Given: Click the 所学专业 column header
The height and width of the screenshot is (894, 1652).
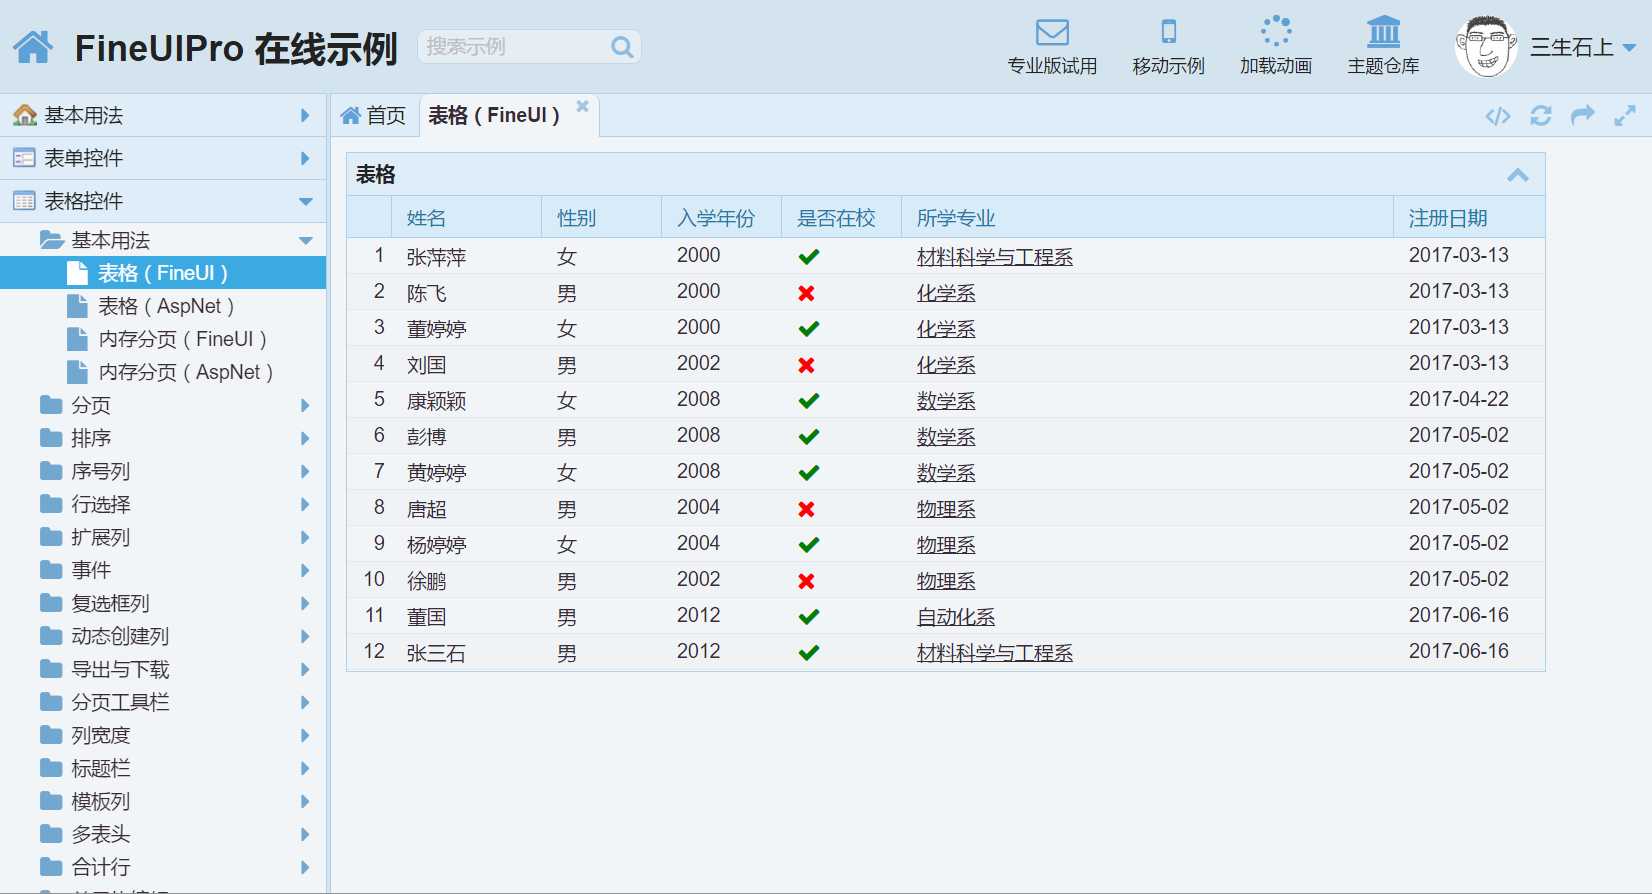Looking at the screenshot, I should point(1147,217).
